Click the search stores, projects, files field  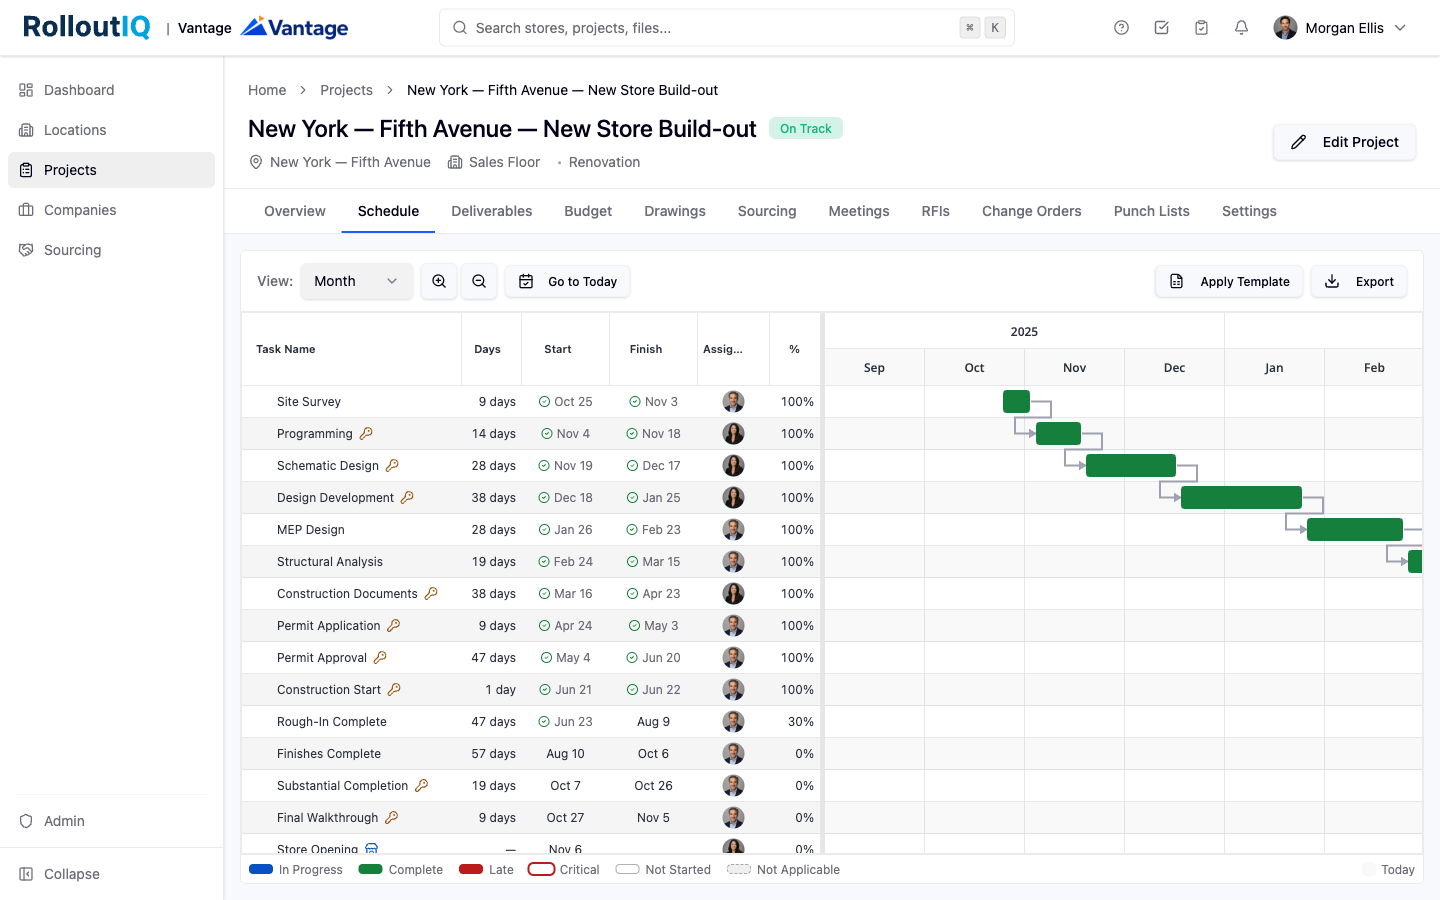pyautogui.click(x=726, y=28)
